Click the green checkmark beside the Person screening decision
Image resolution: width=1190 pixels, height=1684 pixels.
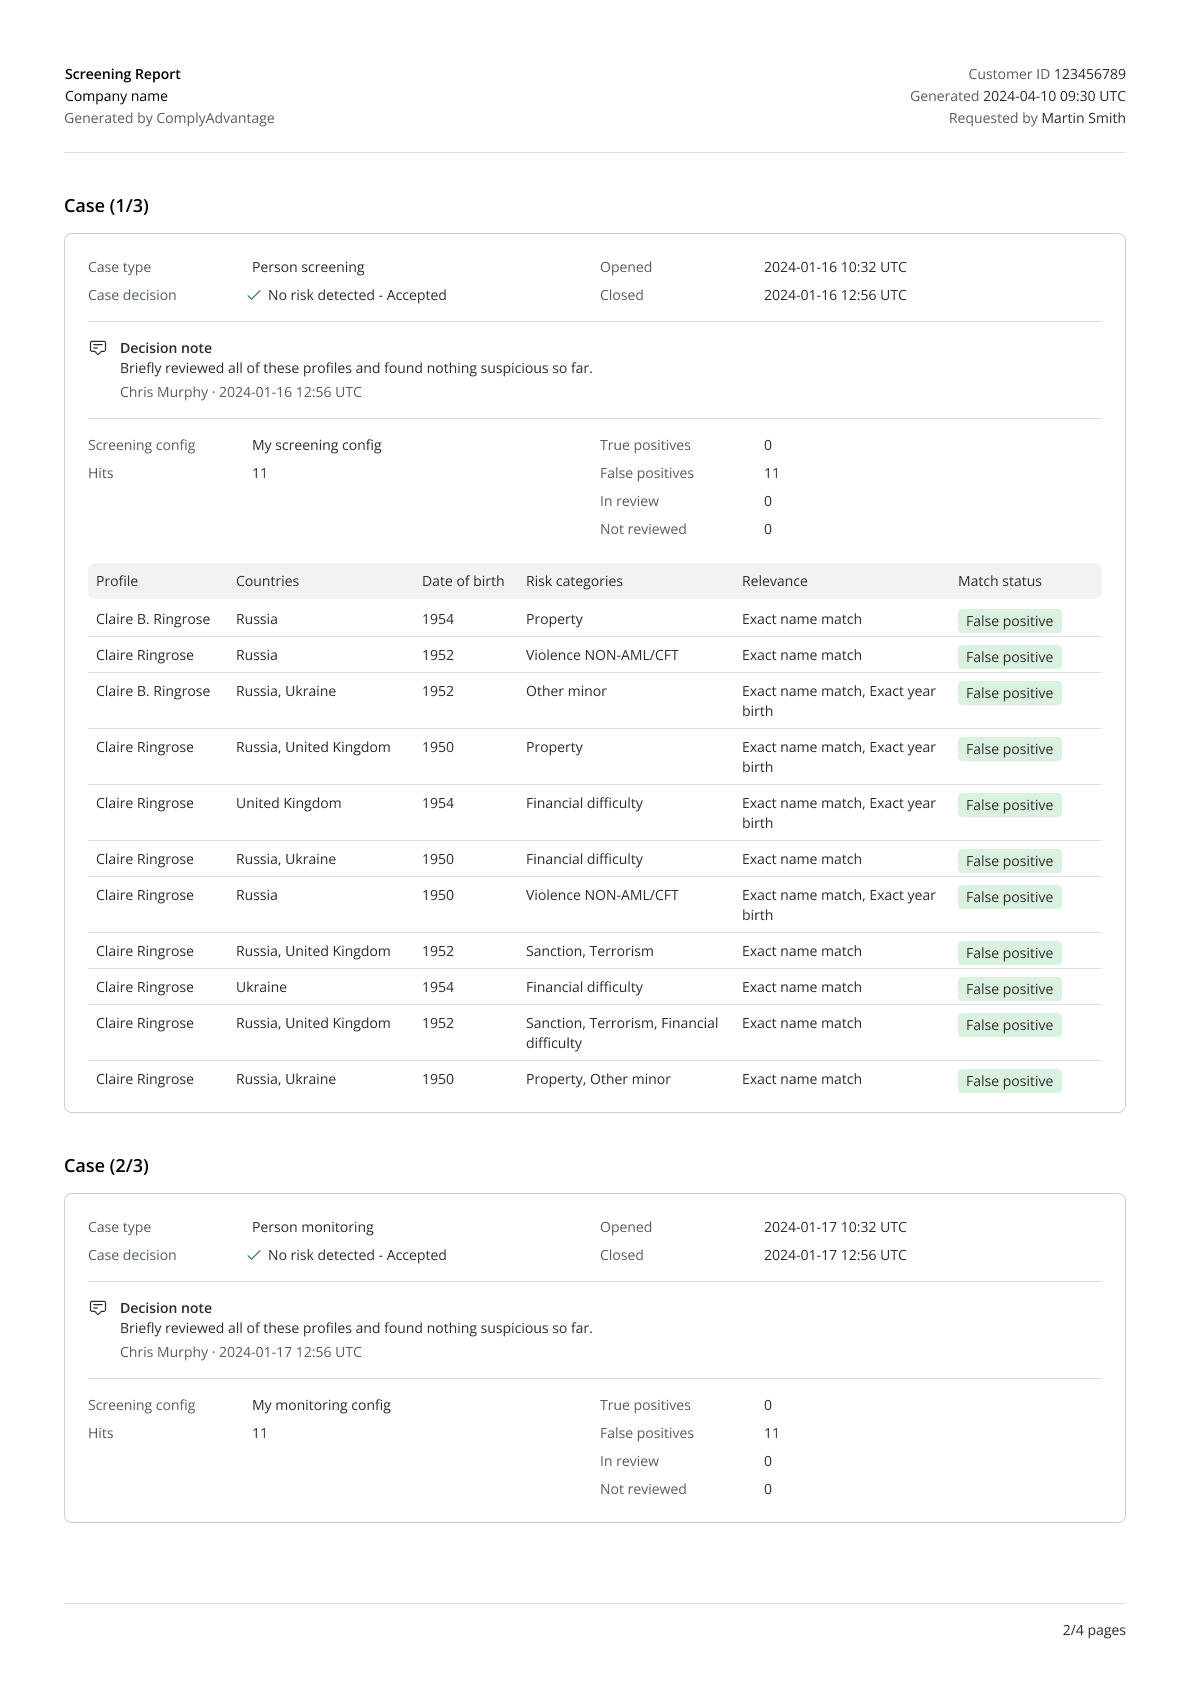[x=254, y=296]
